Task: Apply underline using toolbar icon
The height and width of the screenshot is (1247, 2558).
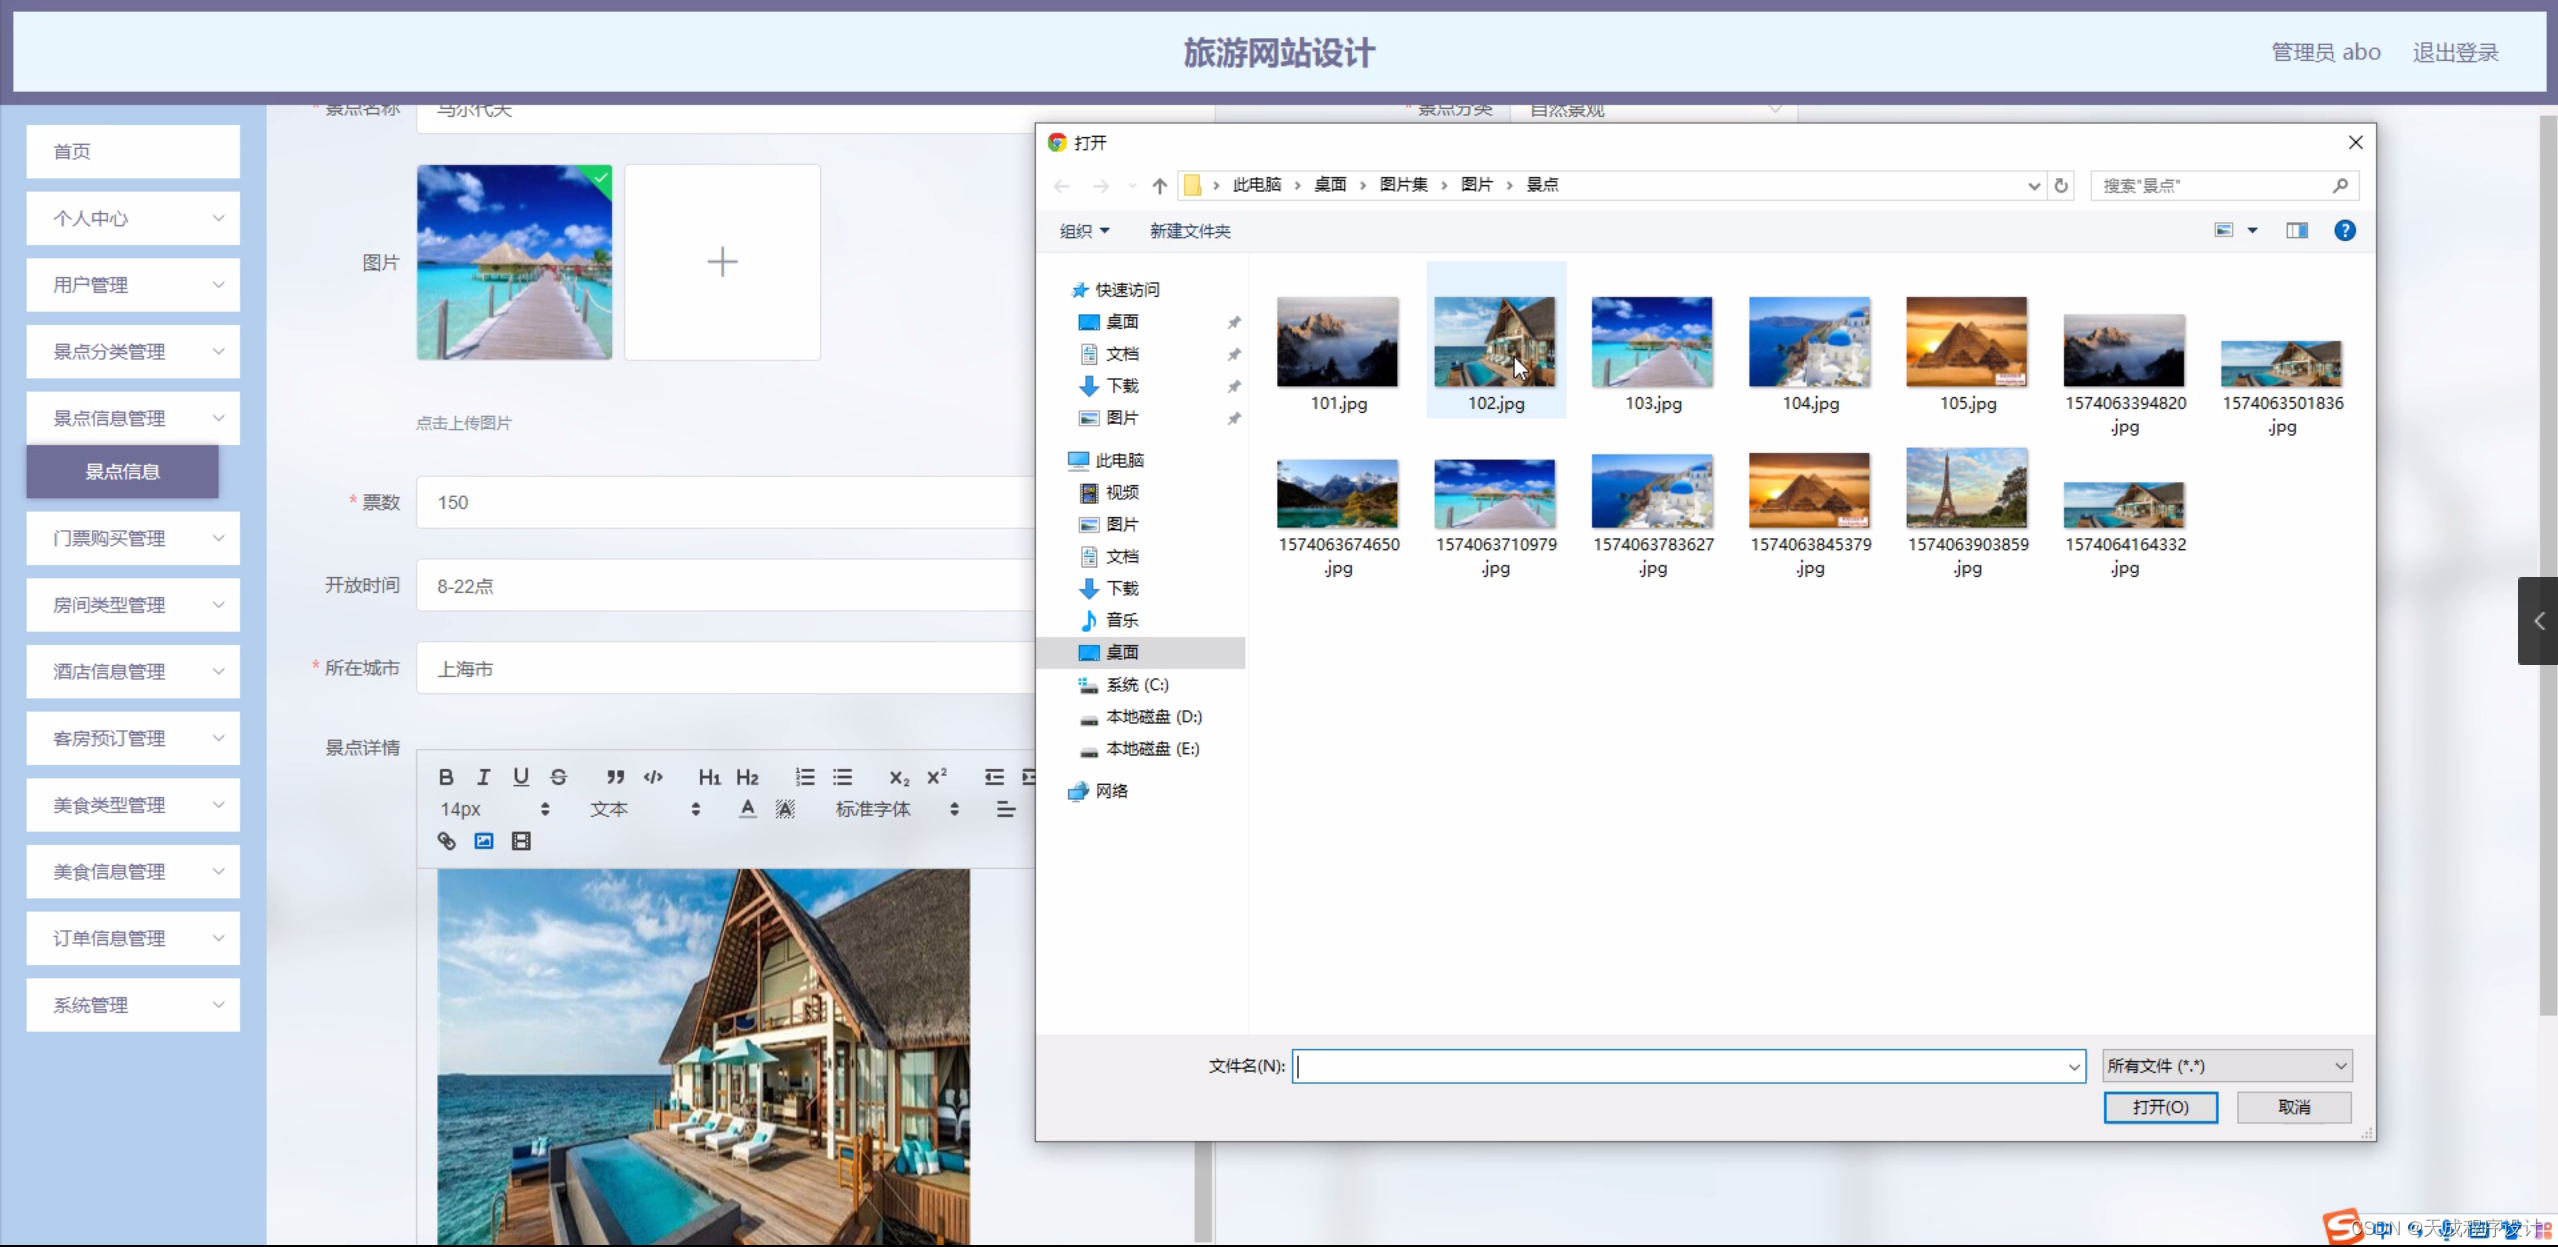Action: [x=521, y=777]
